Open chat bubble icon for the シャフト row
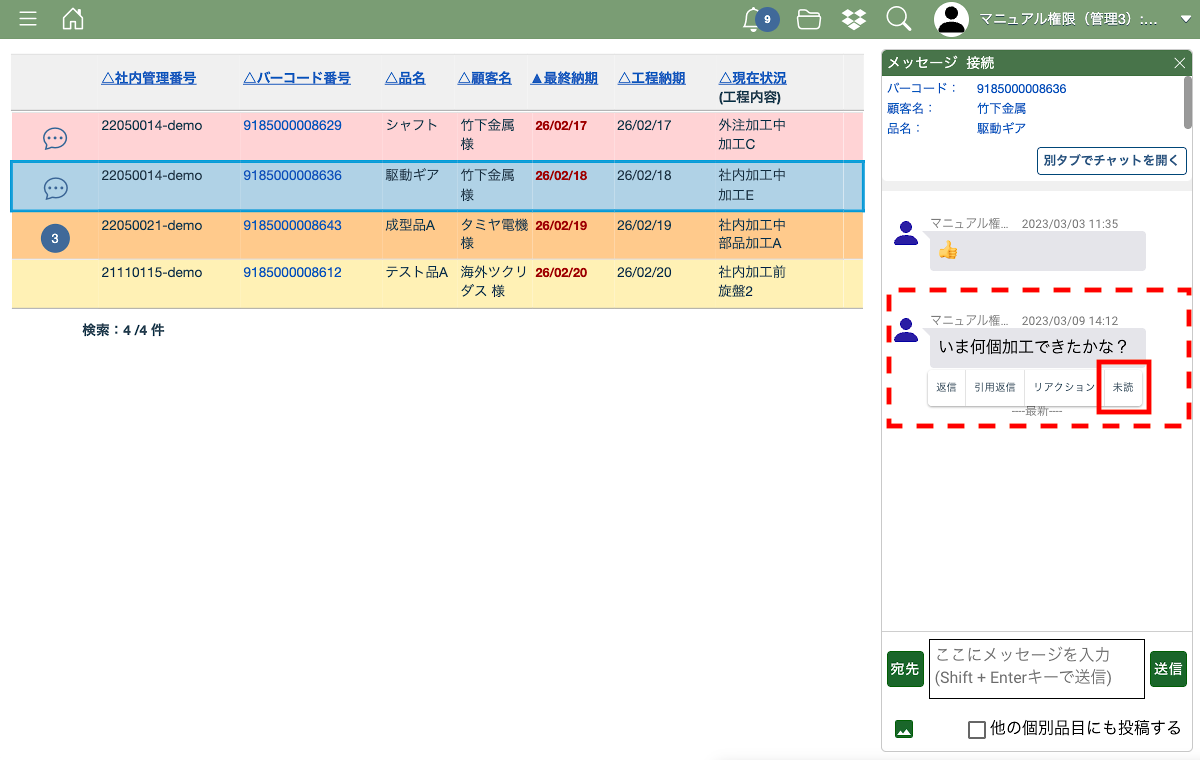The image size is (1200, 760). pyautogui.click(x=55, y=139)
